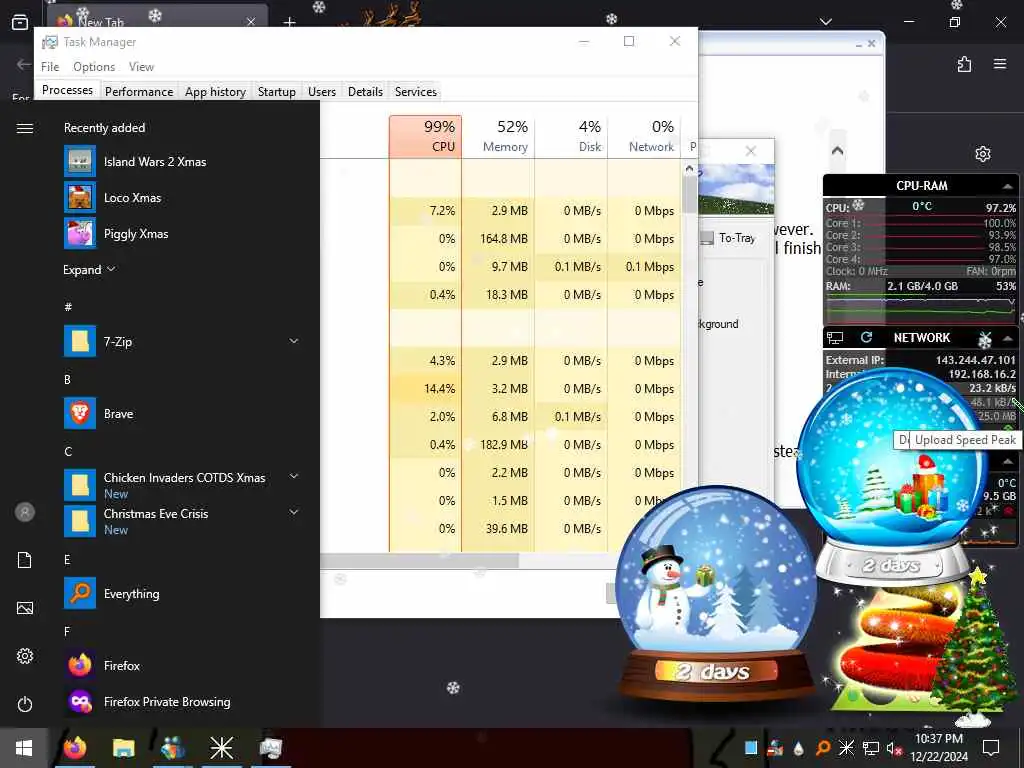Open the browser hamburger menu

1000,64
